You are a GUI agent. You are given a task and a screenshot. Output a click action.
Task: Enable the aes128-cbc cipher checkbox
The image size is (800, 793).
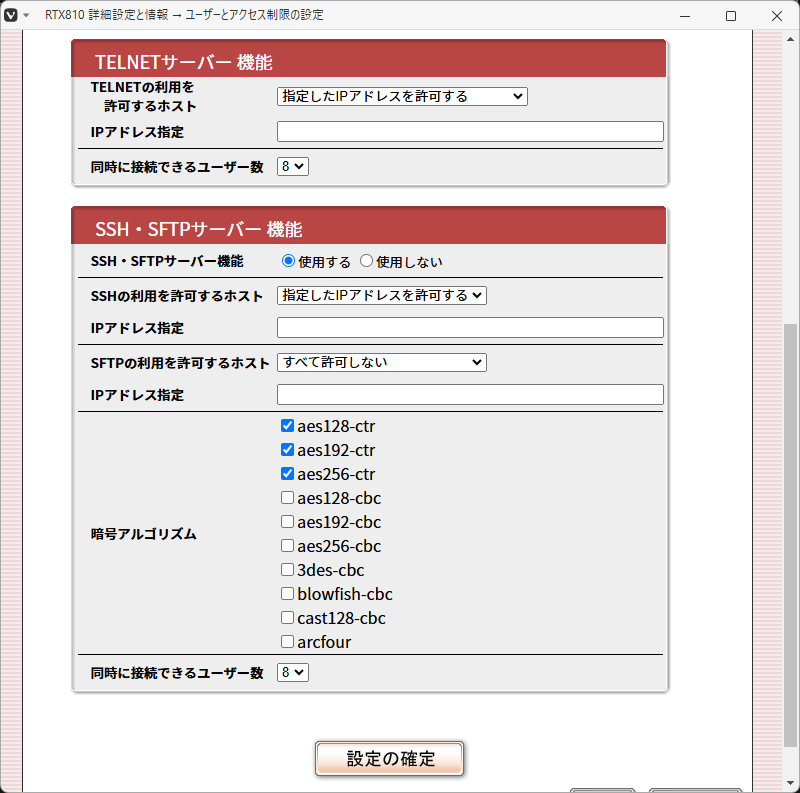coord(287,497)
